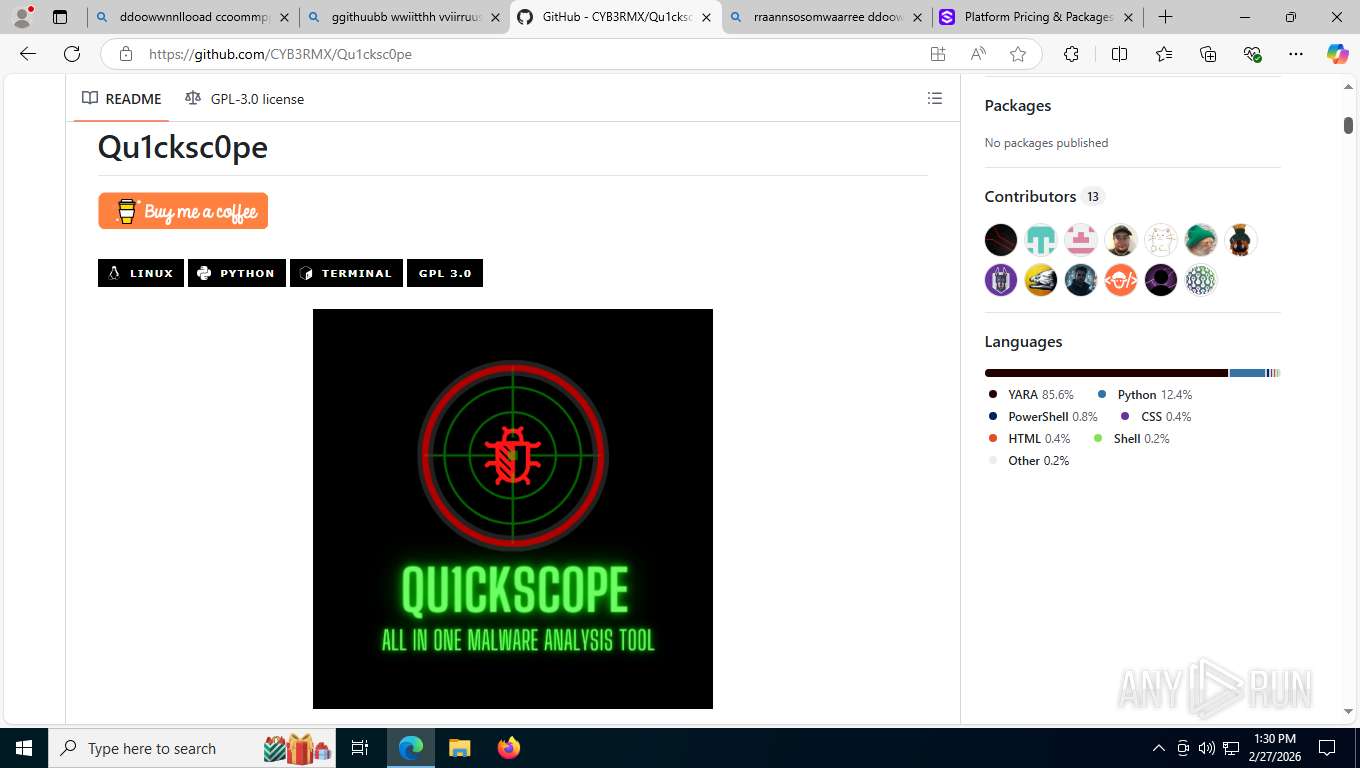Open Settings and more ellipsis menu
Screen dimensions: 1360x768
pos(1296,54)
